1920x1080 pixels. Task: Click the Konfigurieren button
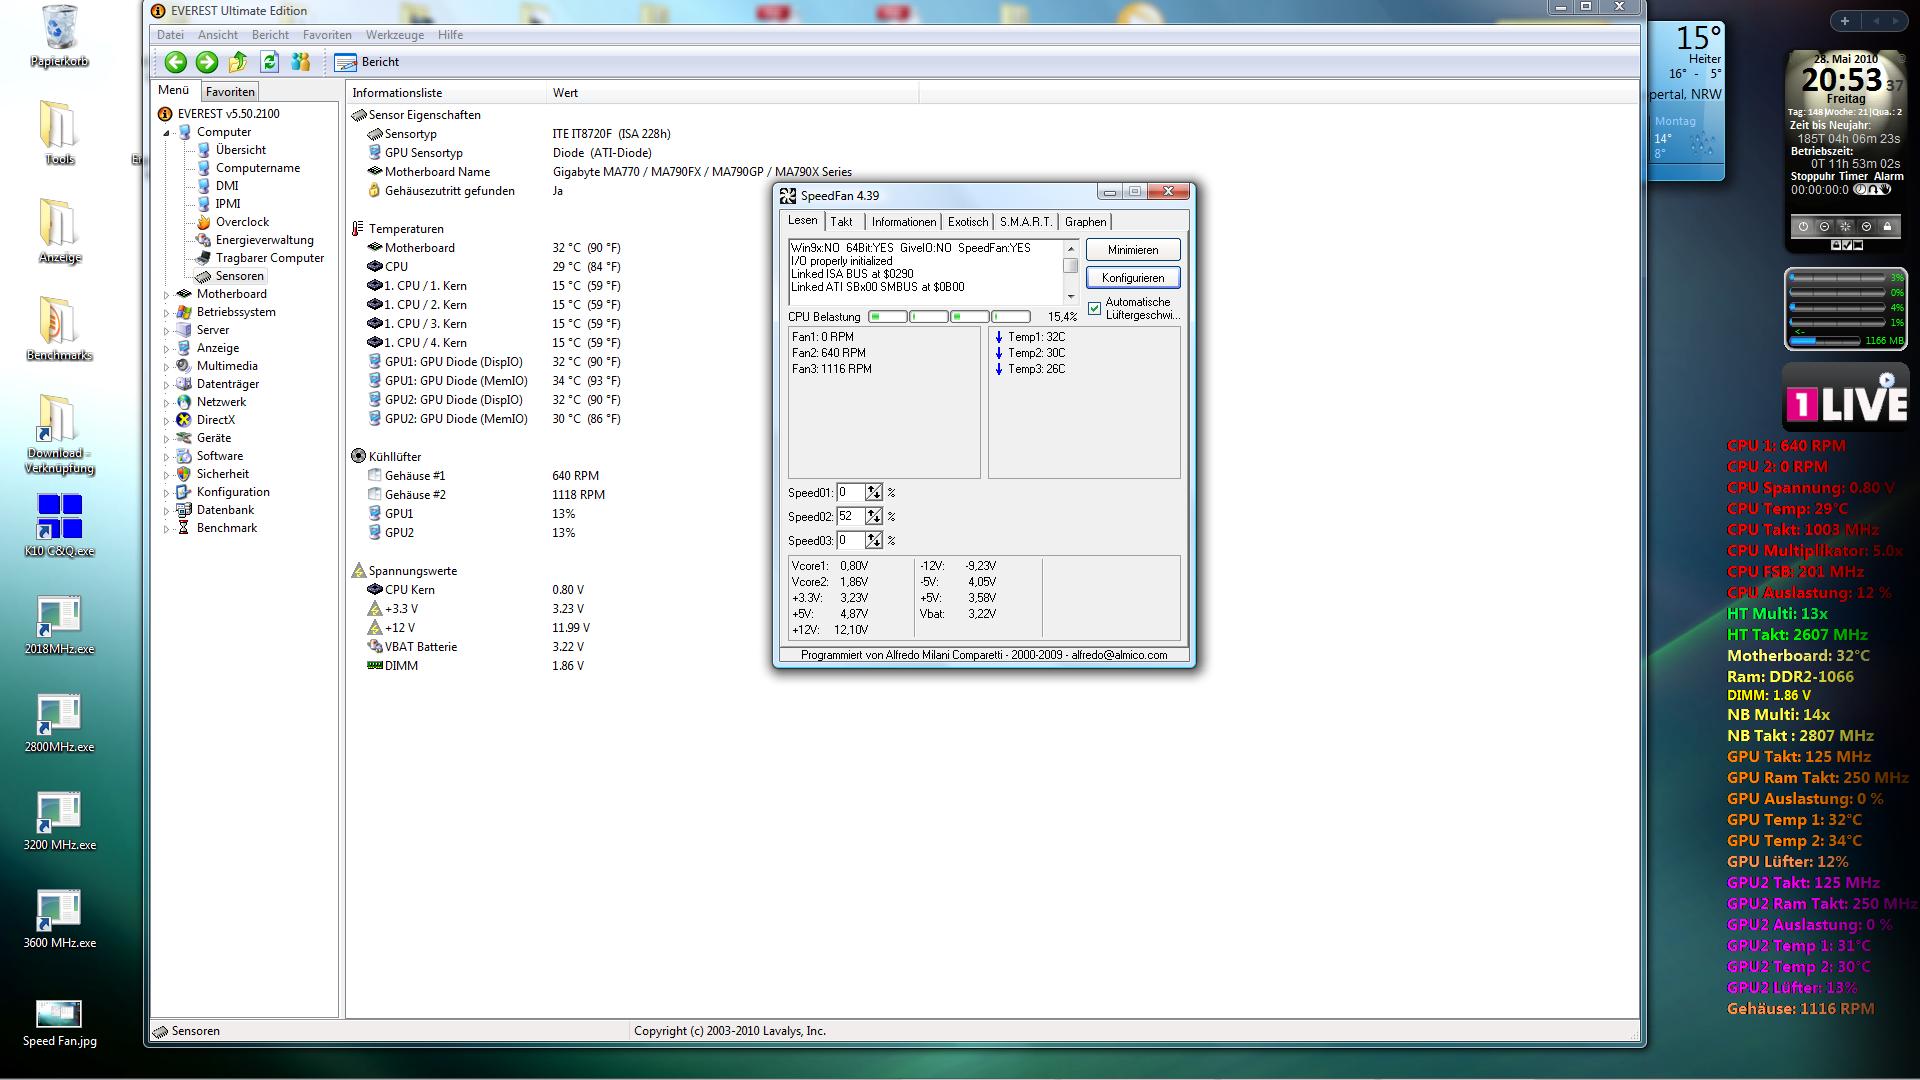[1132, 278]
